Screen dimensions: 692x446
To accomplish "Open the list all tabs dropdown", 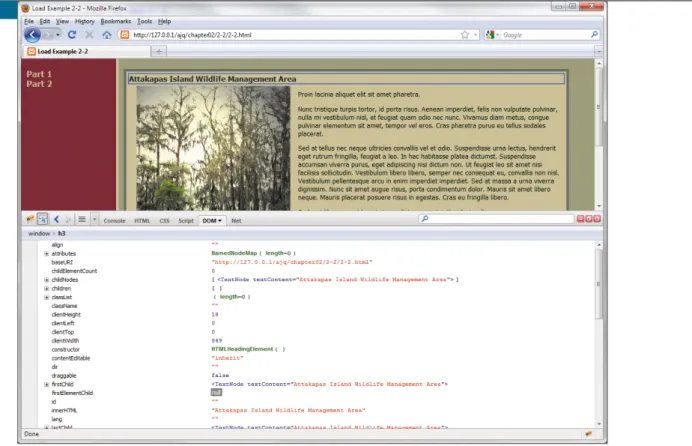I will [x=598, y=52].
